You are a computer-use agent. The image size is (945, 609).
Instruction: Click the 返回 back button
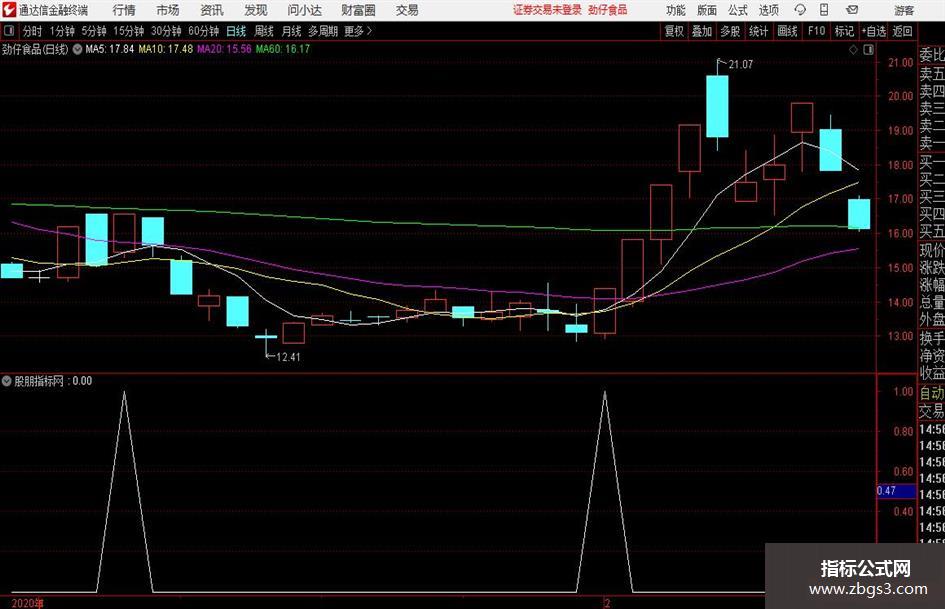(x=902, y=31)
